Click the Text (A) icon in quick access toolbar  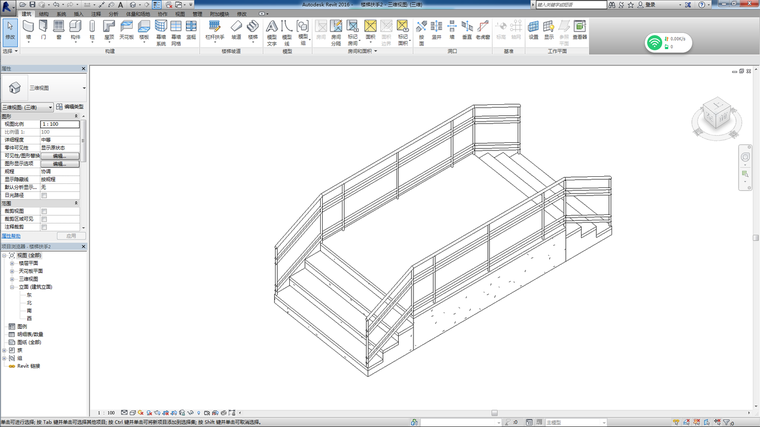point(121,4)
